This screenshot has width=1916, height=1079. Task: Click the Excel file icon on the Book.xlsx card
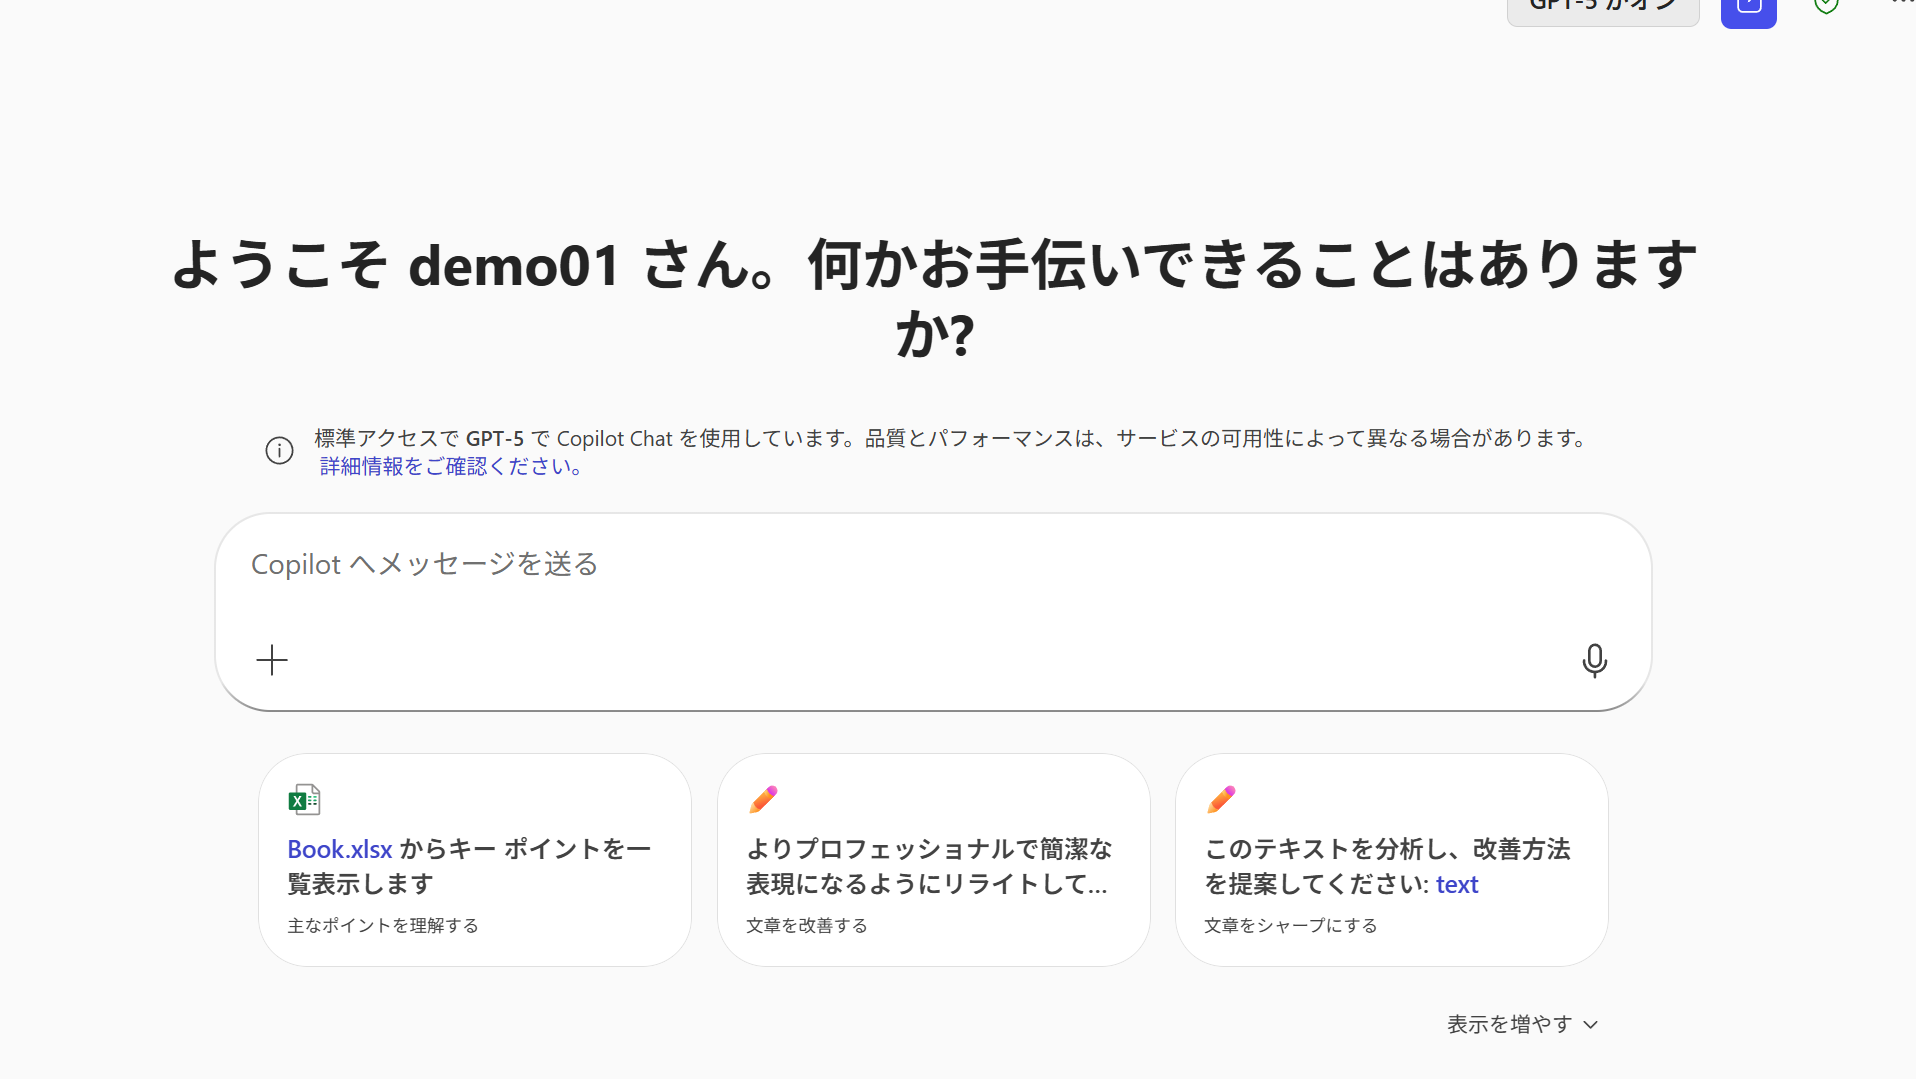[304, 800]
